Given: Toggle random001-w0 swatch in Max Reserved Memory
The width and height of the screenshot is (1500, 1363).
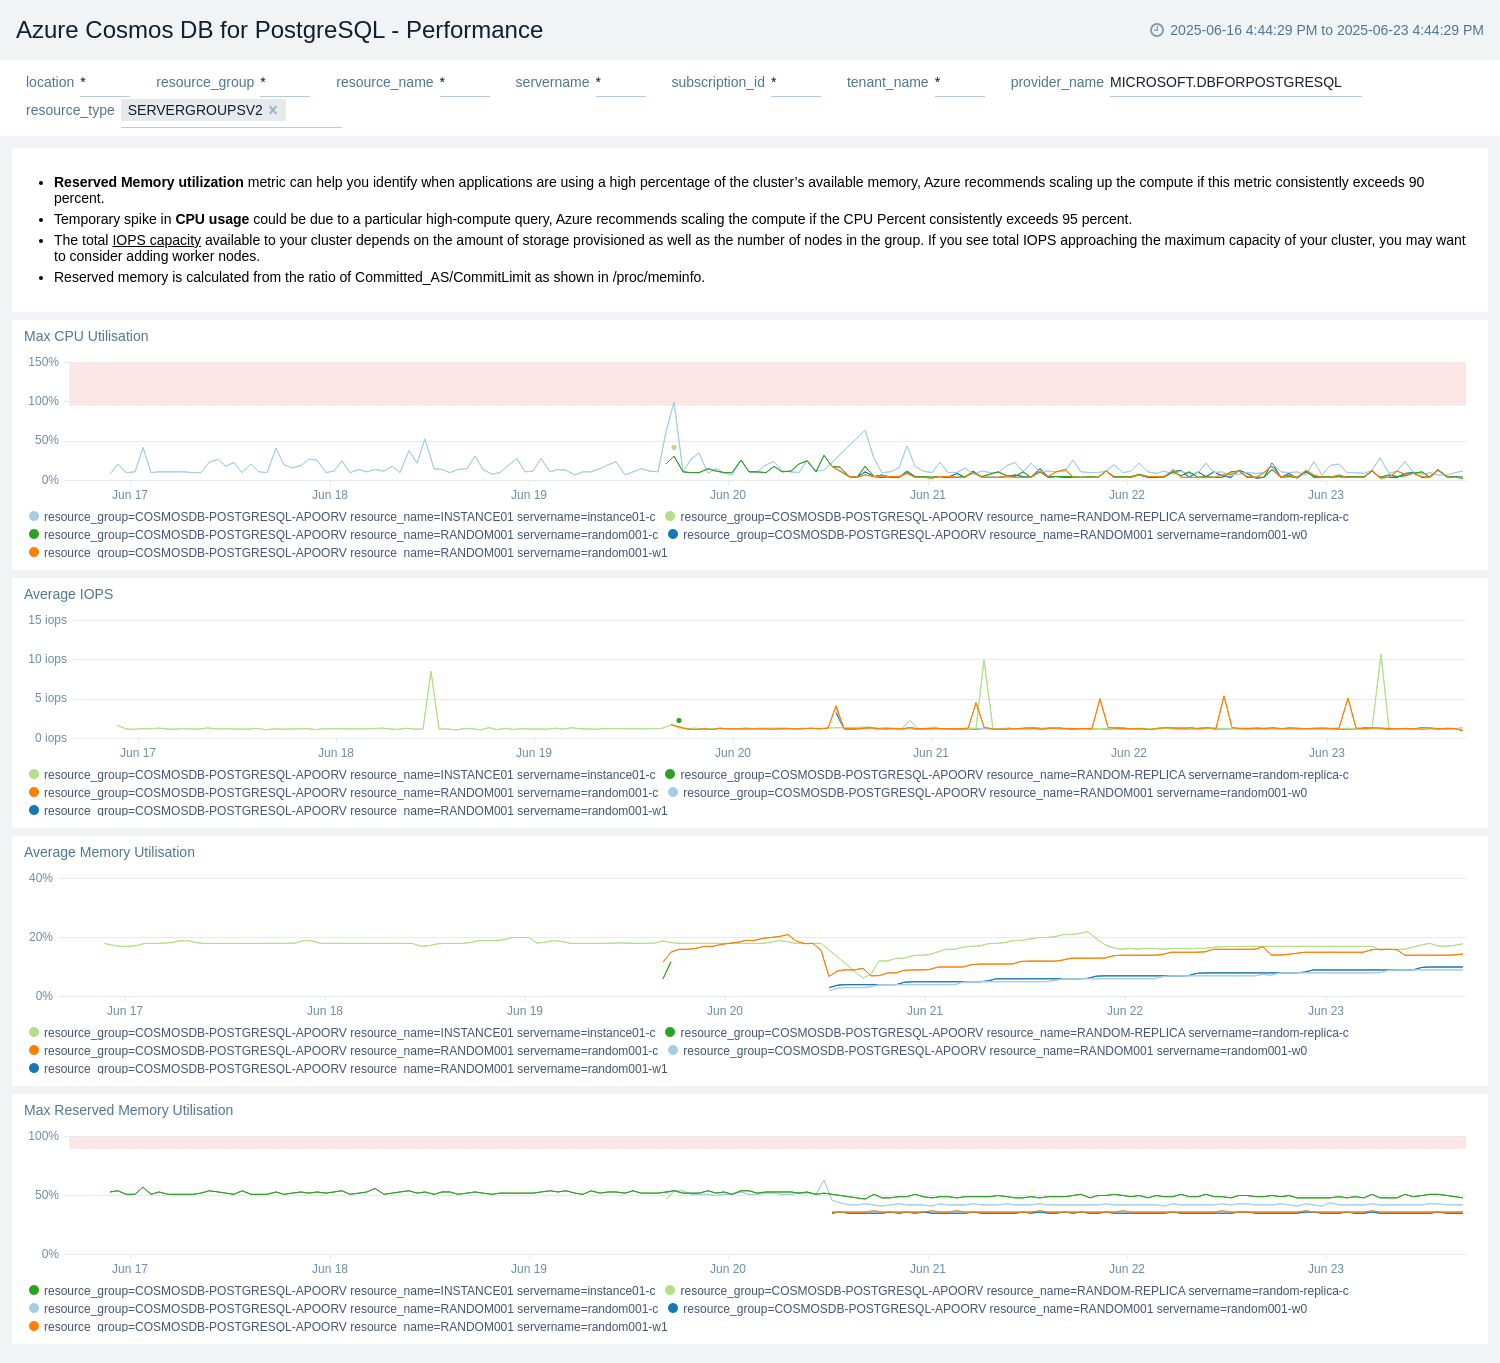Looking at the screenshot, I should (673, 1309).
